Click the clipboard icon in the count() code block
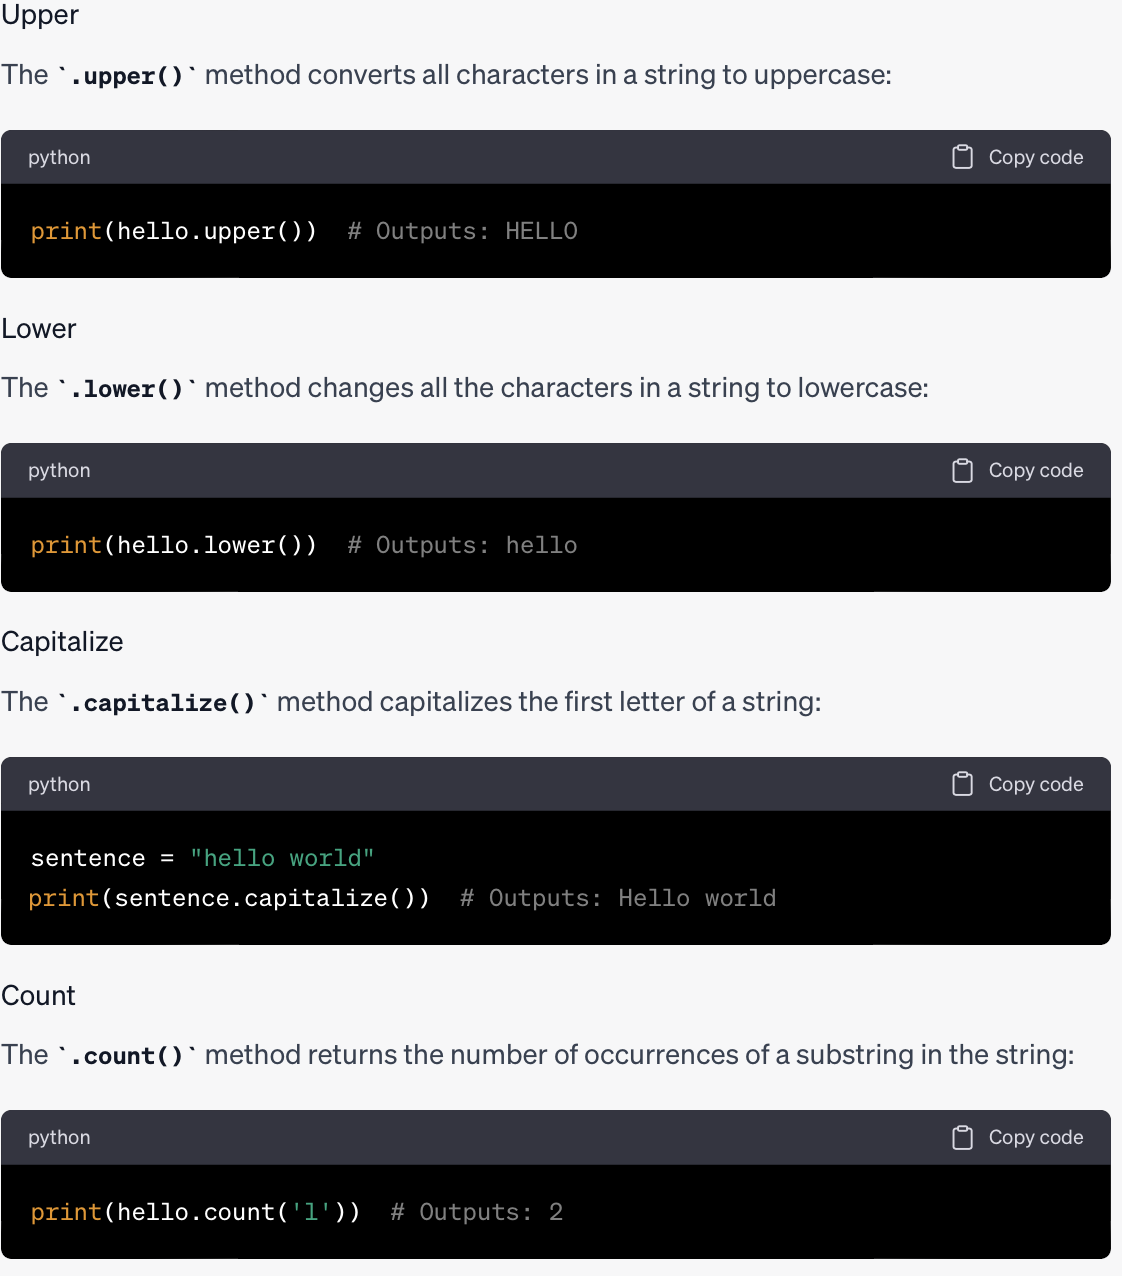Image resolution: width=1122 pixels, height=1276 pixels. click(962, 1137)
